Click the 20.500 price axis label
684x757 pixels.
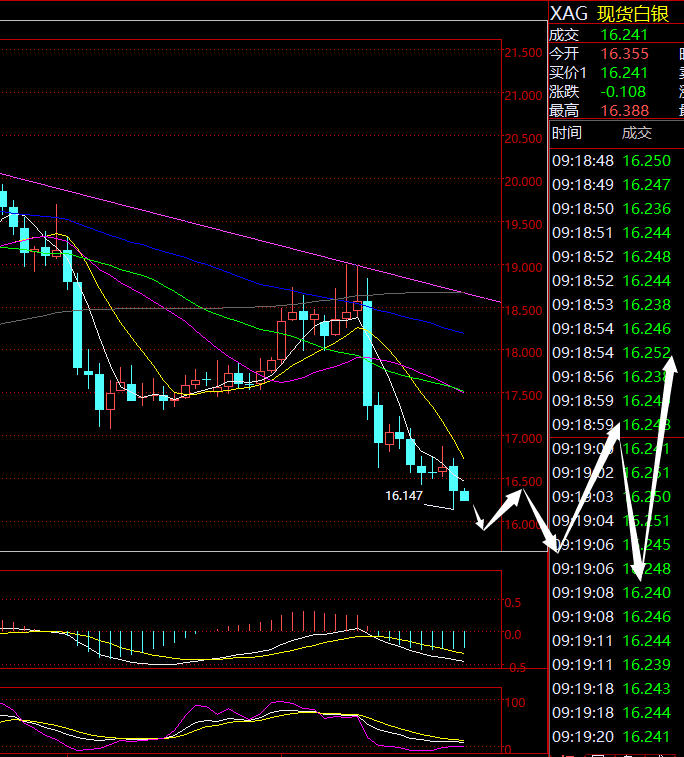pyautogui.click(x=523, y=139)
